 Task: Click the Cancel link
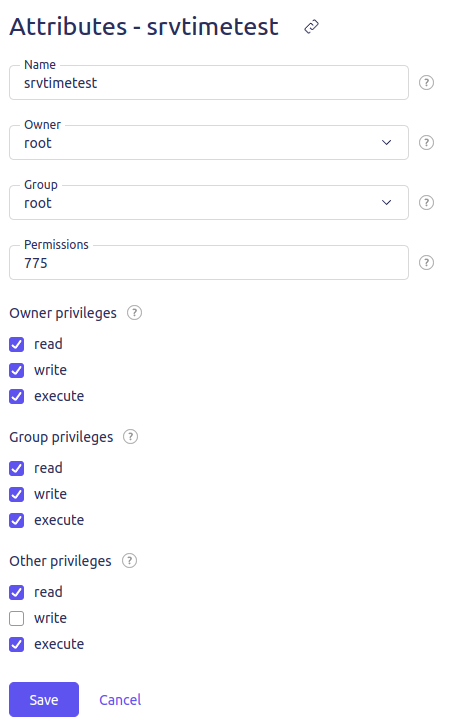[120, 700]
